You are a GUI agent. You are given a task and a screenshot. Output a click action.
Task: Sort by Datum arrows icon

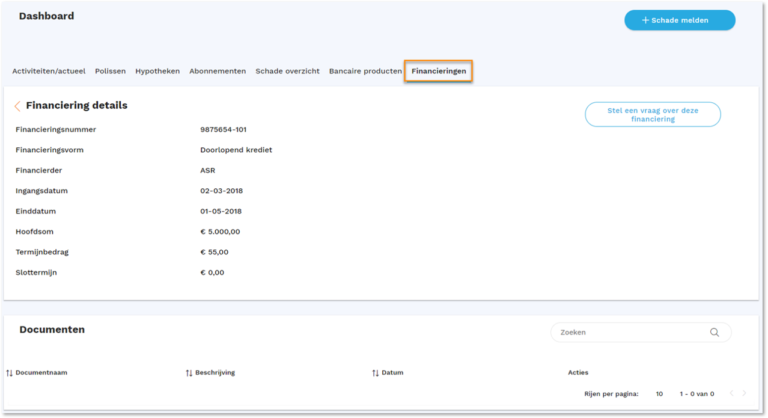375,373
